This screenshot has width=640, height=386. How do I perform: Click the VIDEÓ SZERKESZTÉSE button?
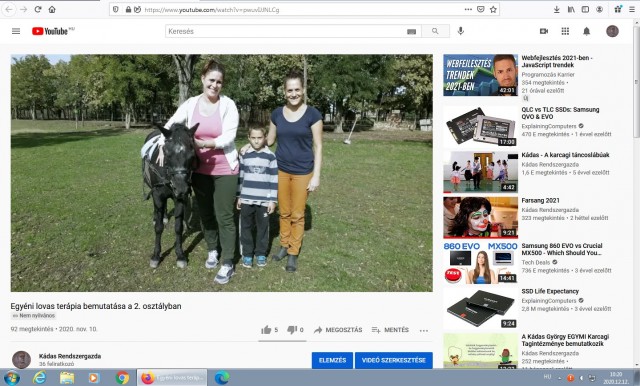(393, 360)
